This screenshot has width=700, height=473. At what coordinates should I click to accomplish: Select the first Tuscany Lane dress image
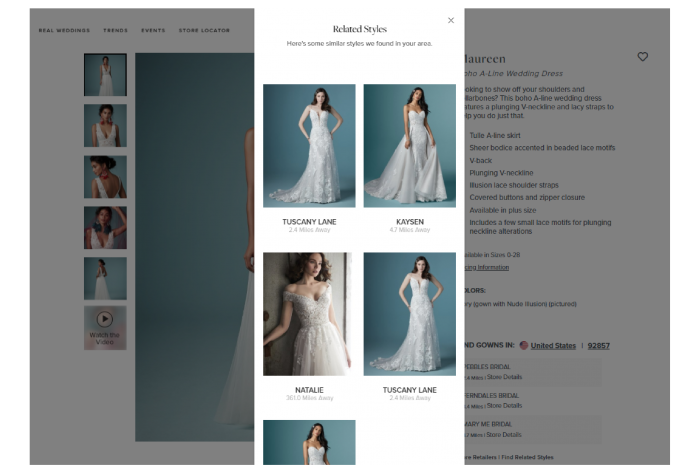309,145
